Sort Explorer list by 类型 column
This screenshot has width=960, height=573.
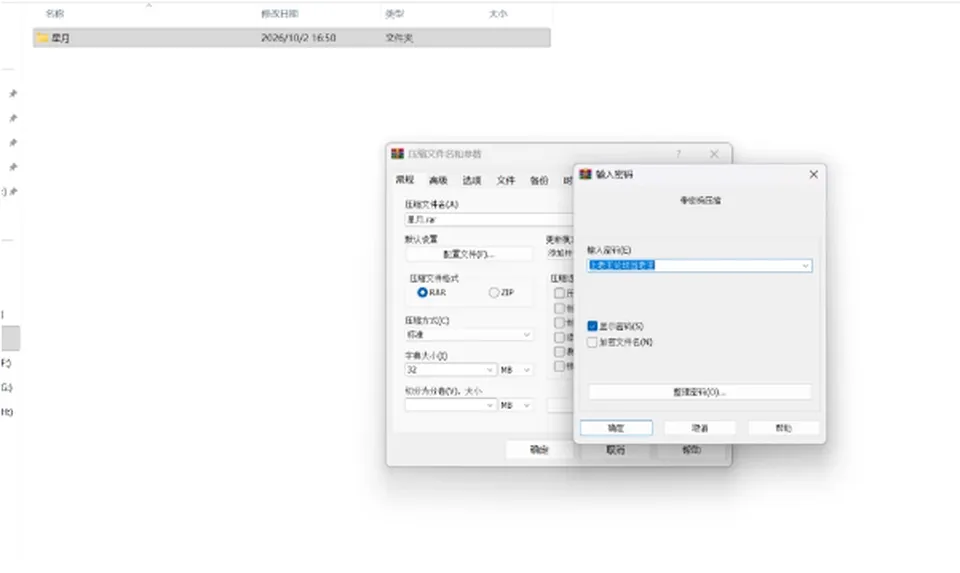(394, 13)
